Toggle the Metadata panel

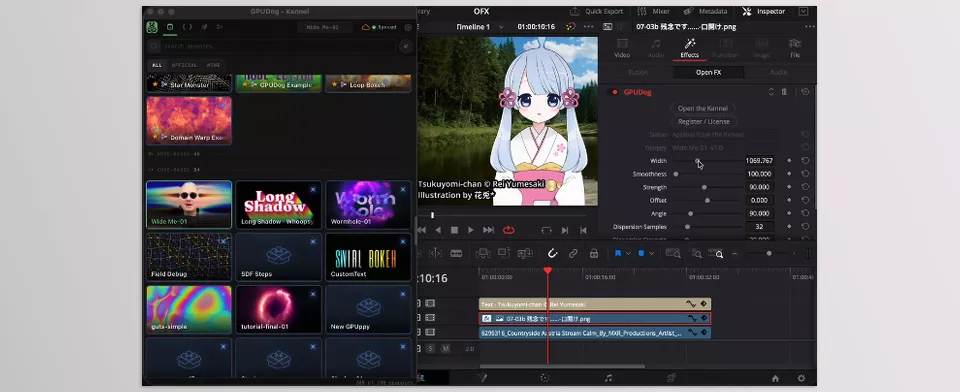click(x=705, y=11)
